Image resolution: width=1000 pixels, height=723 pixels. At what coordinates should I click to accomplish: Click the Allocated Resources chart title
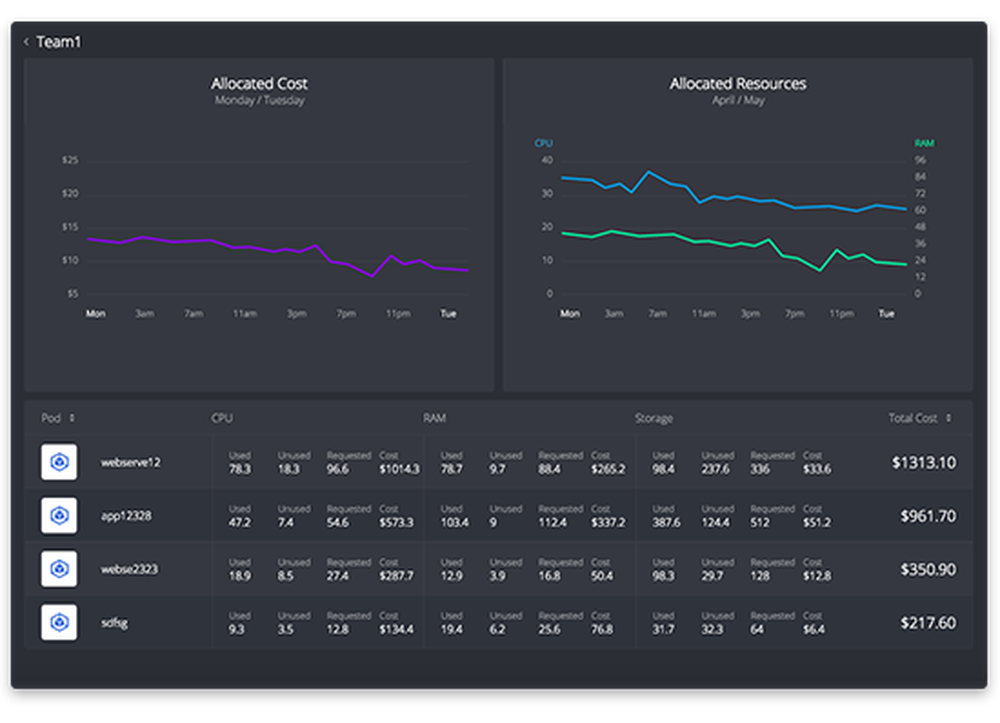coord(738,84)
